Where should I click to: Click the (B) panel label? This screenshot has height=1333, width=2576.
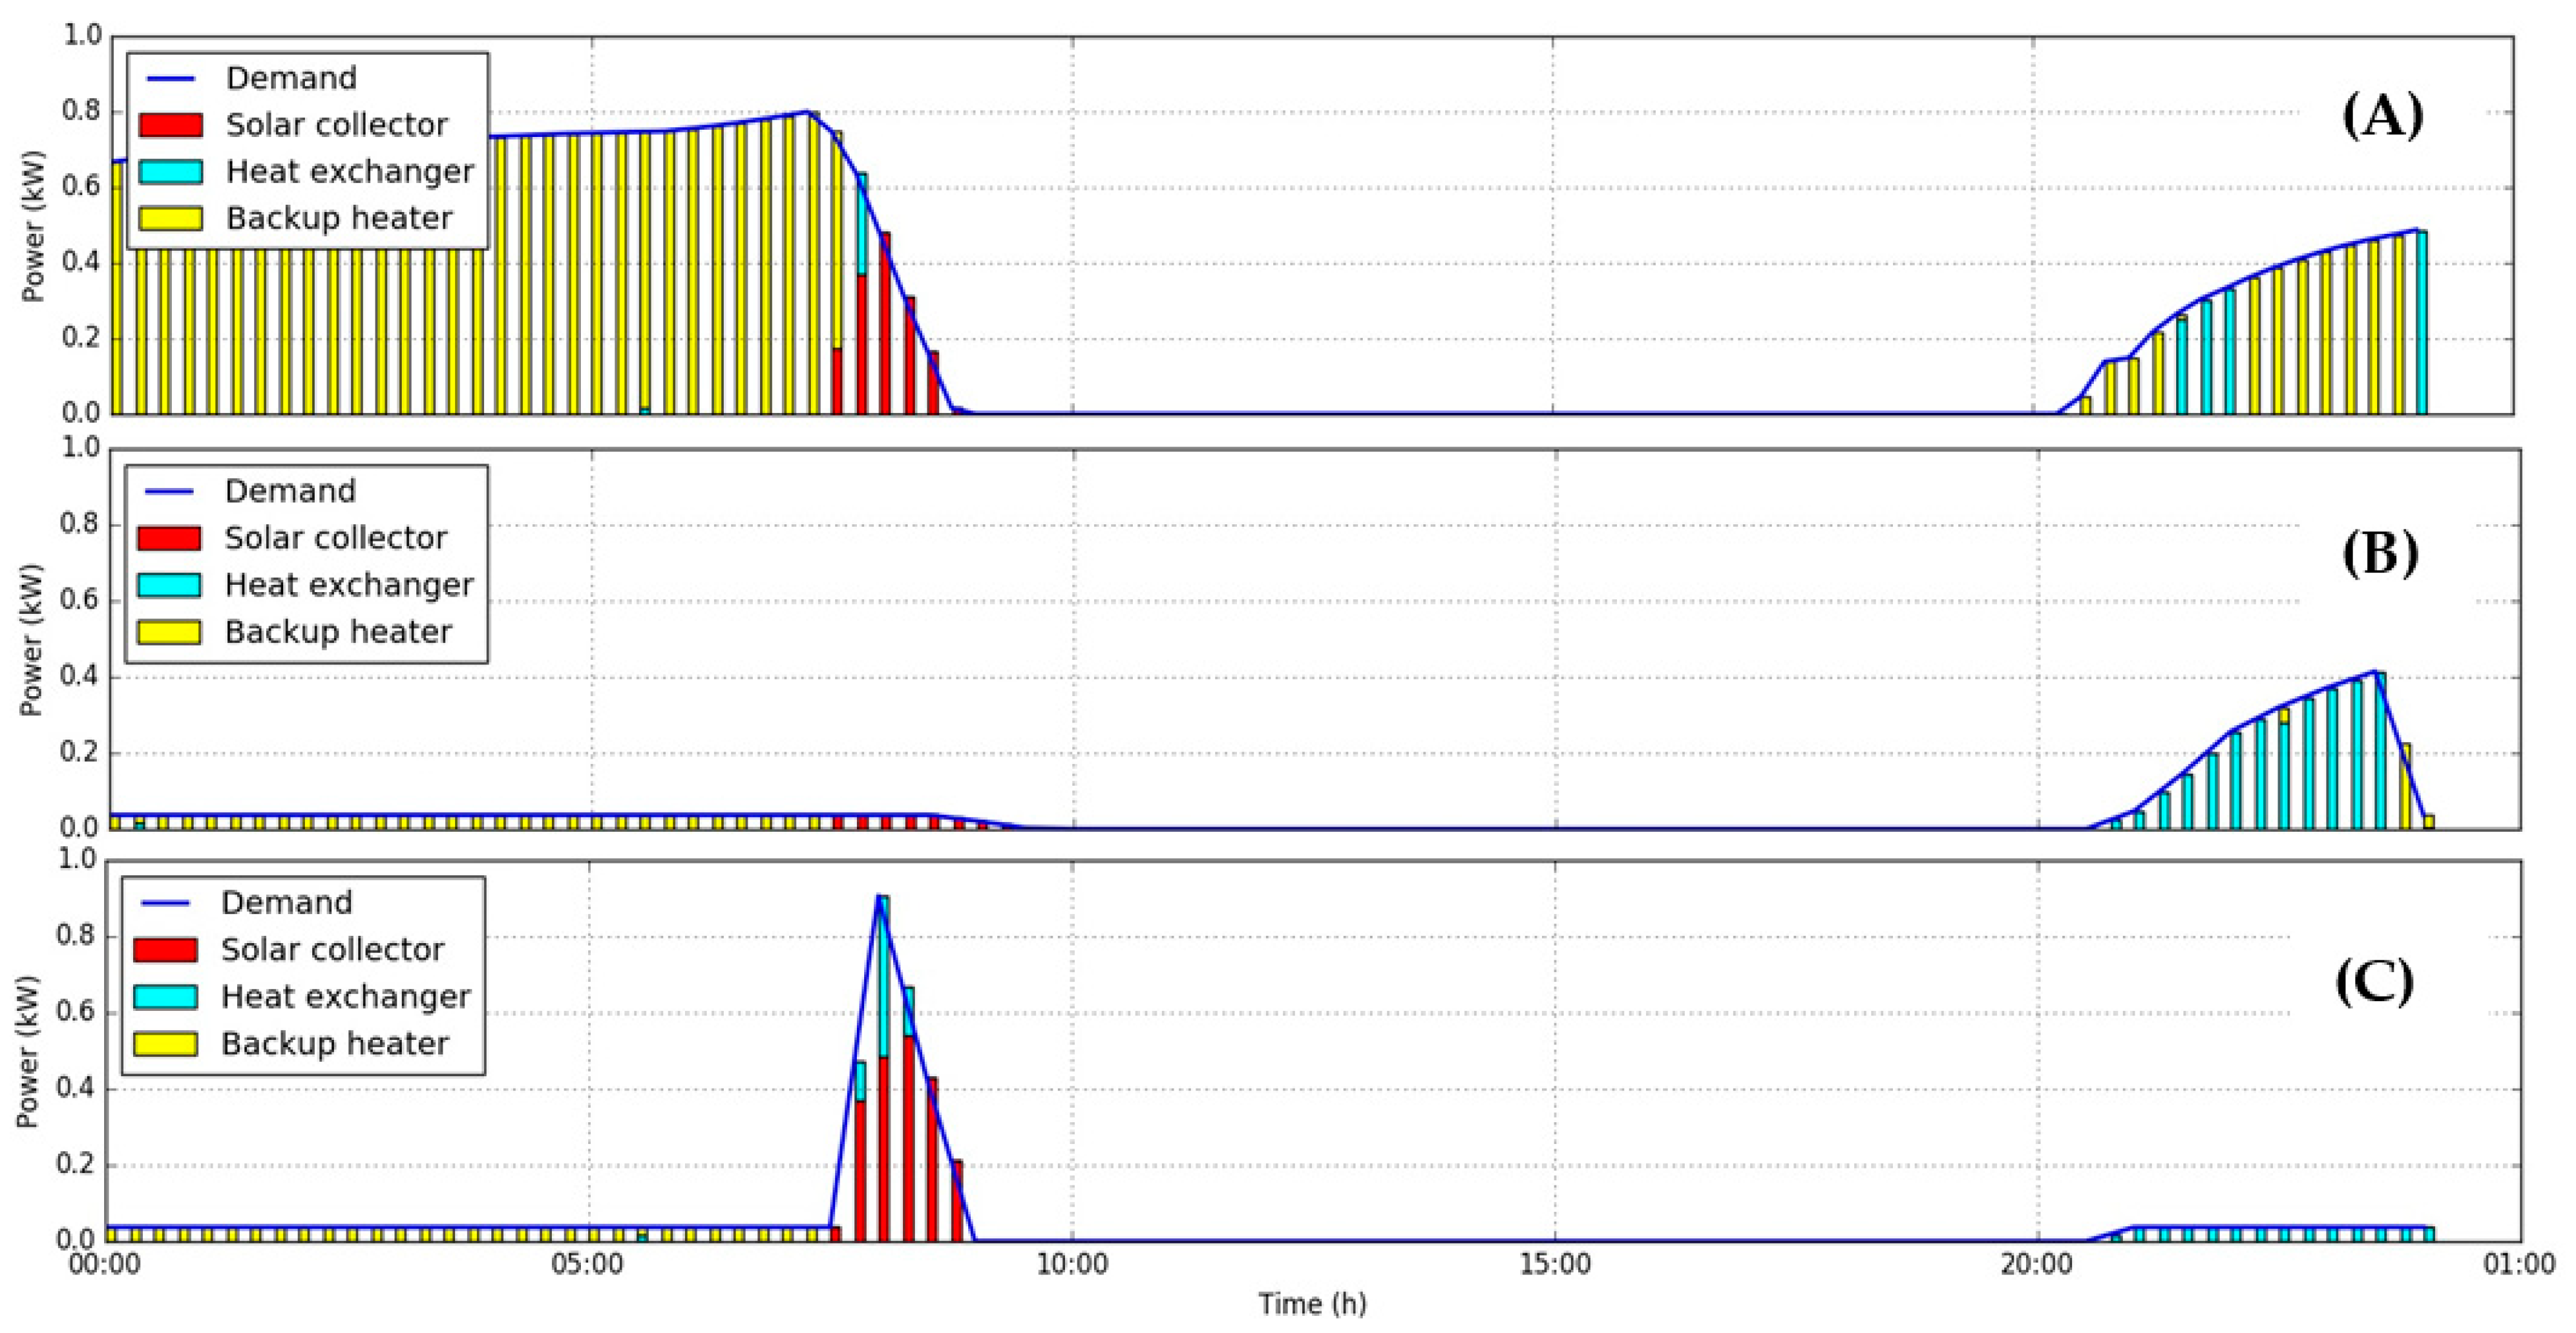2380,553
